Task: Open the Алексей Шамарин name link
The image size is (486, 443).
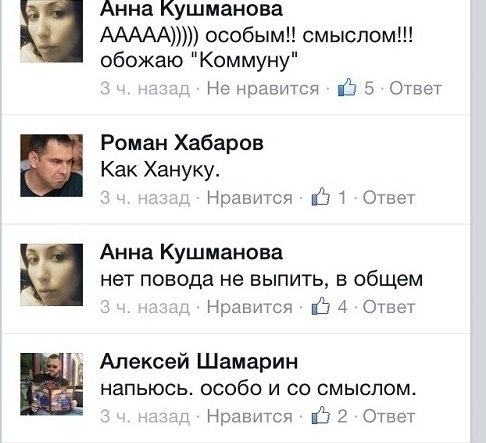Action: (199, 362)
